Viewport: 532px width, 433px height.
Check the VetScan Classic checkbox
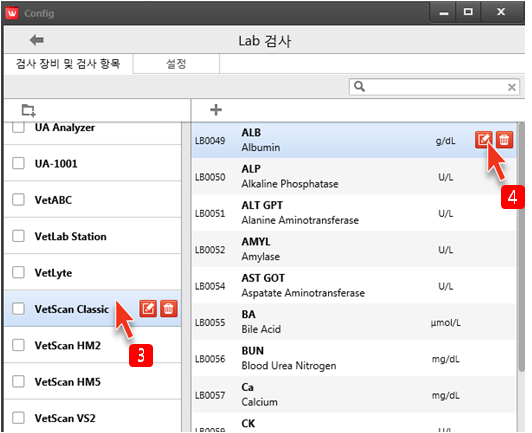coord(18,309)
